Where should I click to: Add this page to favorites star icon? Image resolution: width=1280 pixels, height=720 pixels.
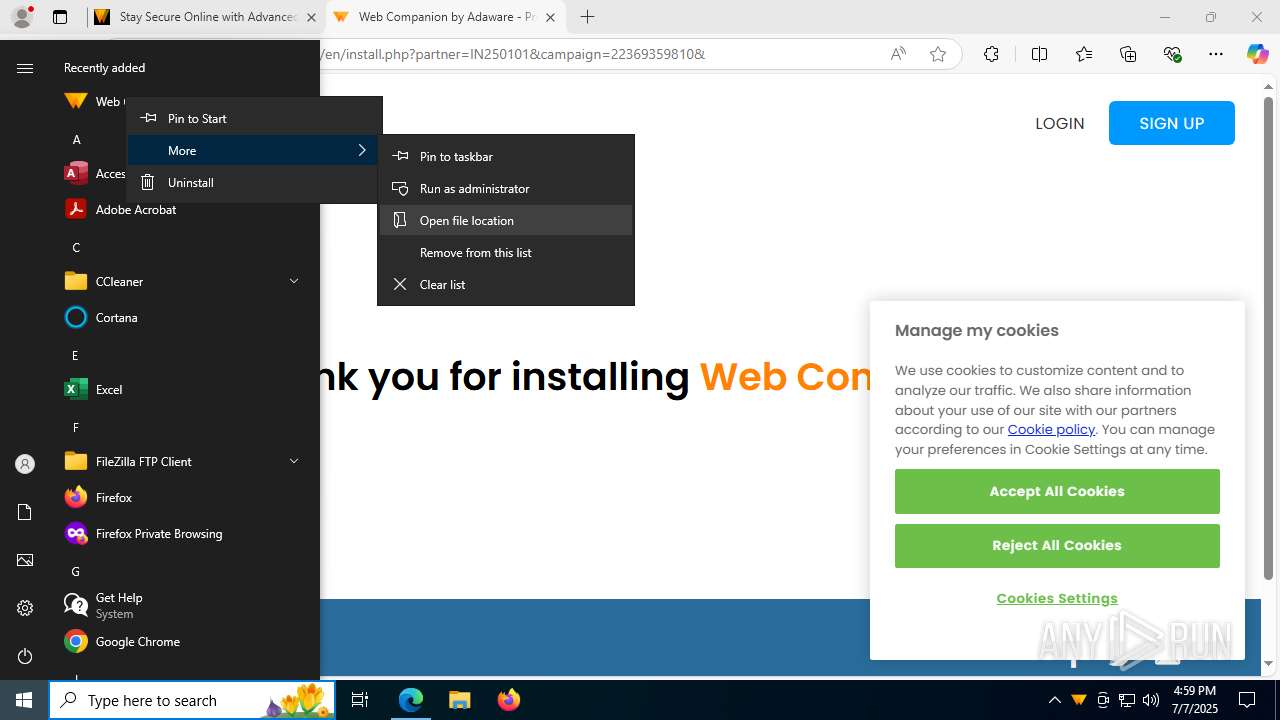[938, 54]
